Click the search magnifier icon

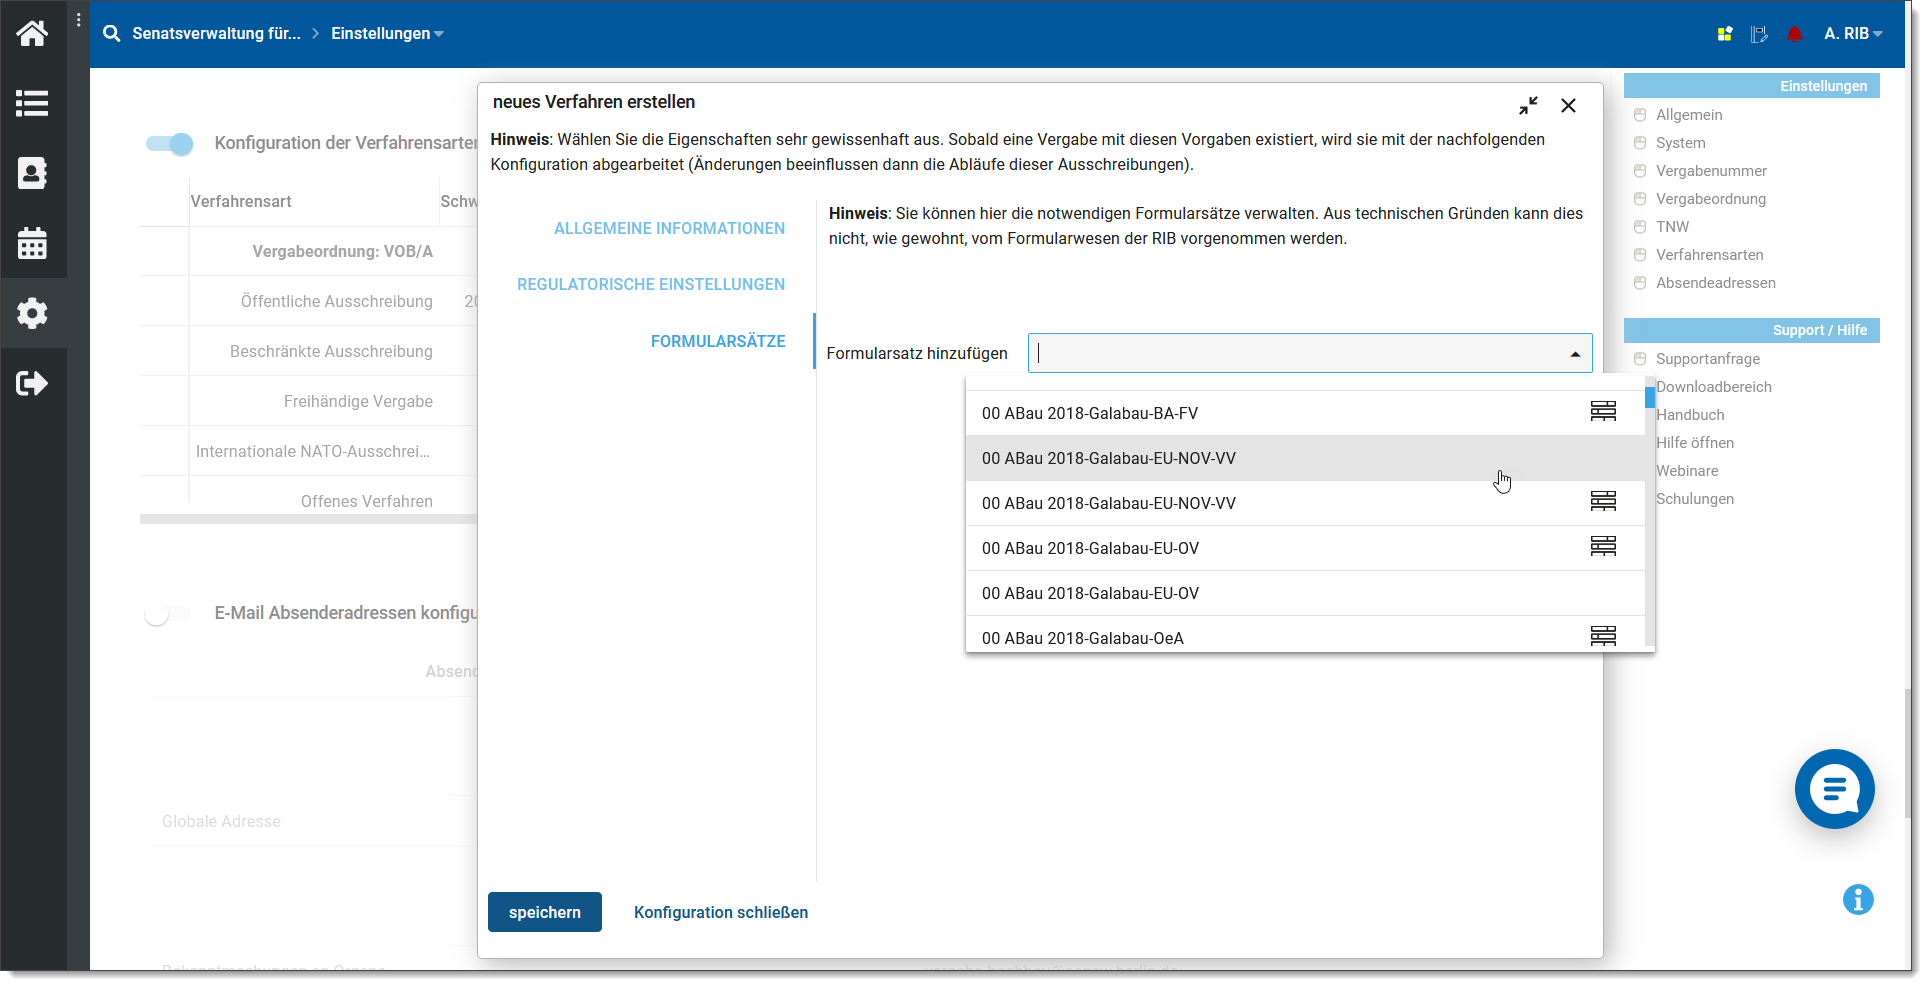[x=112, y=34]
